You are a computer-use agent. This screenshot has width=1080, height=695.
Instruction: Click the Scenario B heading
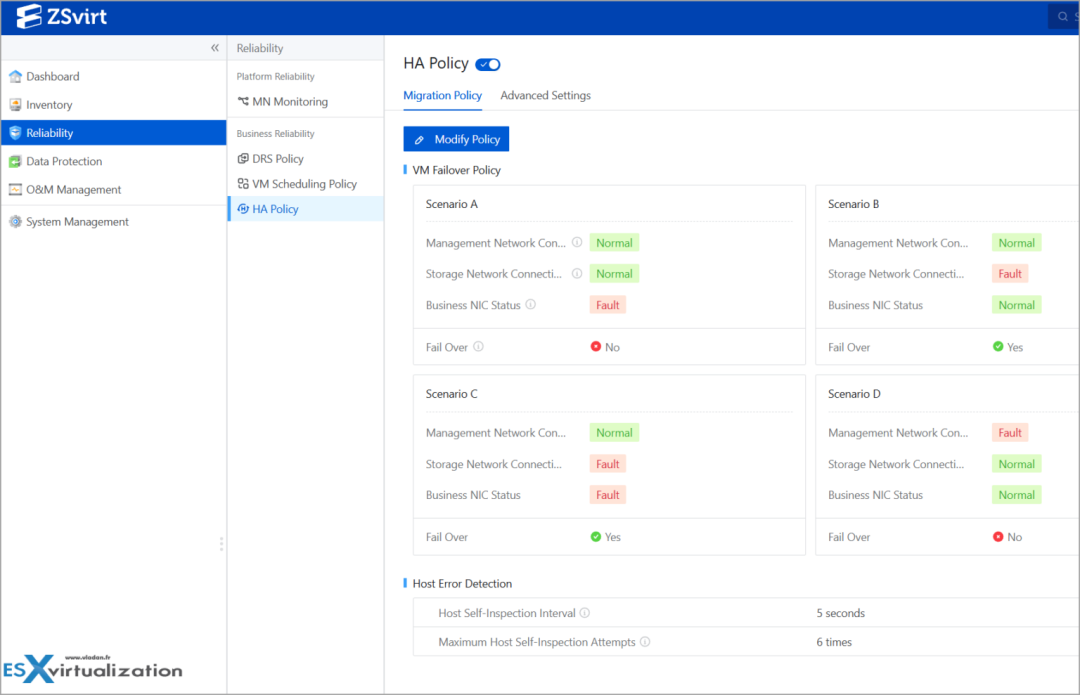pyautogui.click(x=853, y=204)
